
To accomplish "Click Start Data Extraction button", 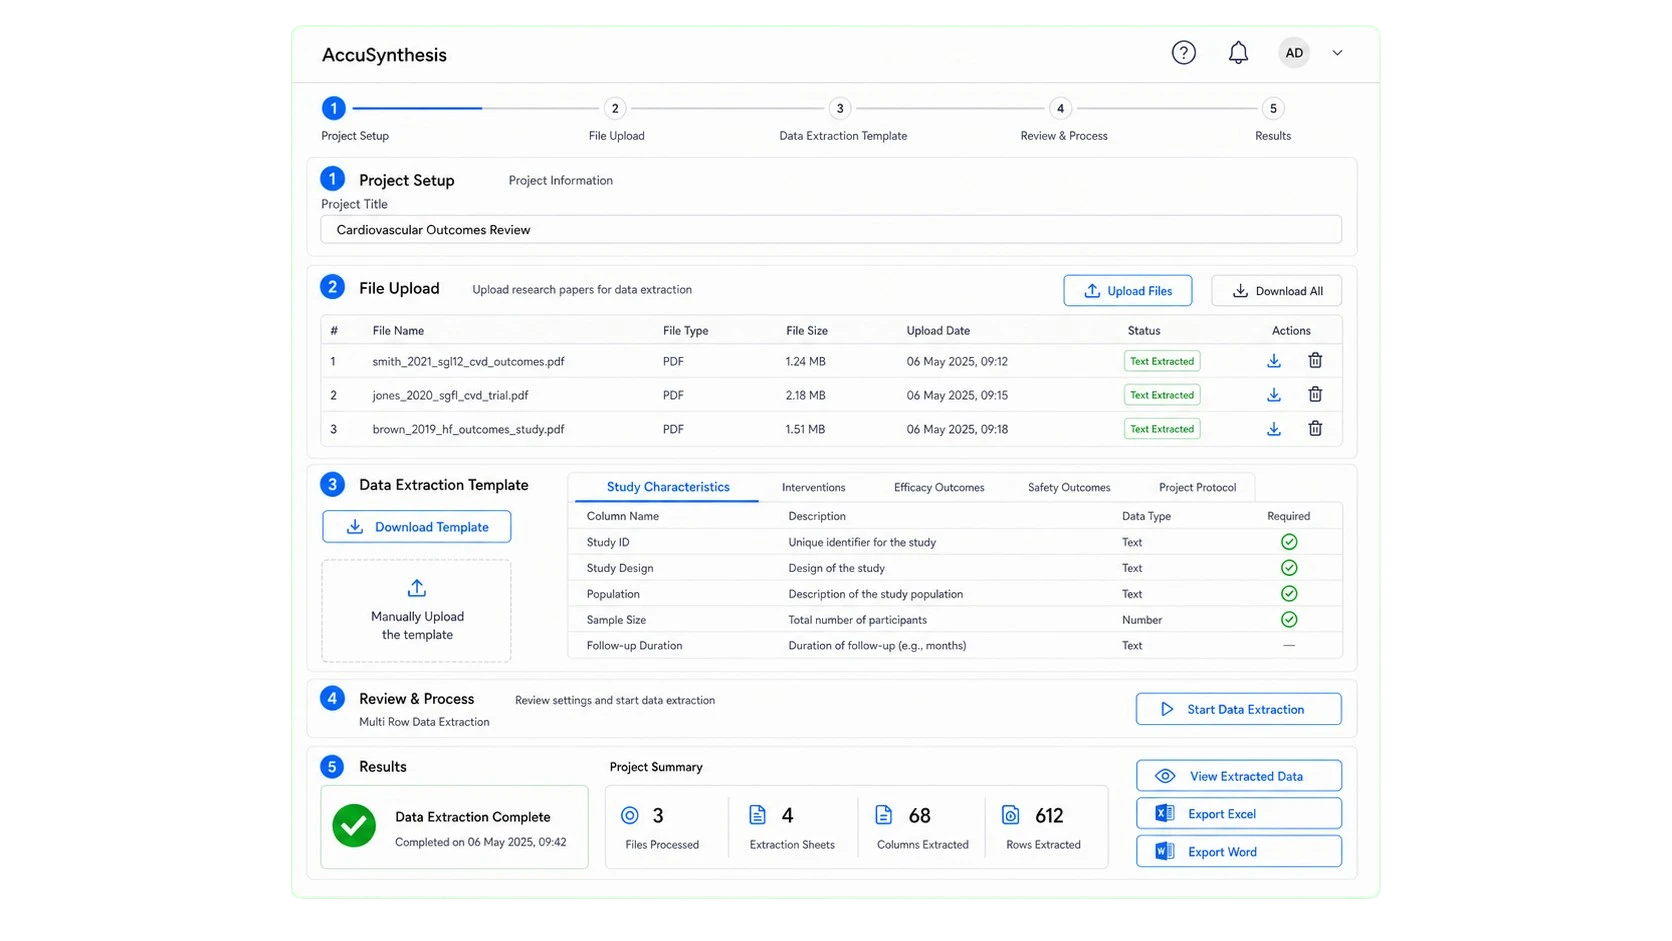I will pyautogui.click(x=1238, y=709).
